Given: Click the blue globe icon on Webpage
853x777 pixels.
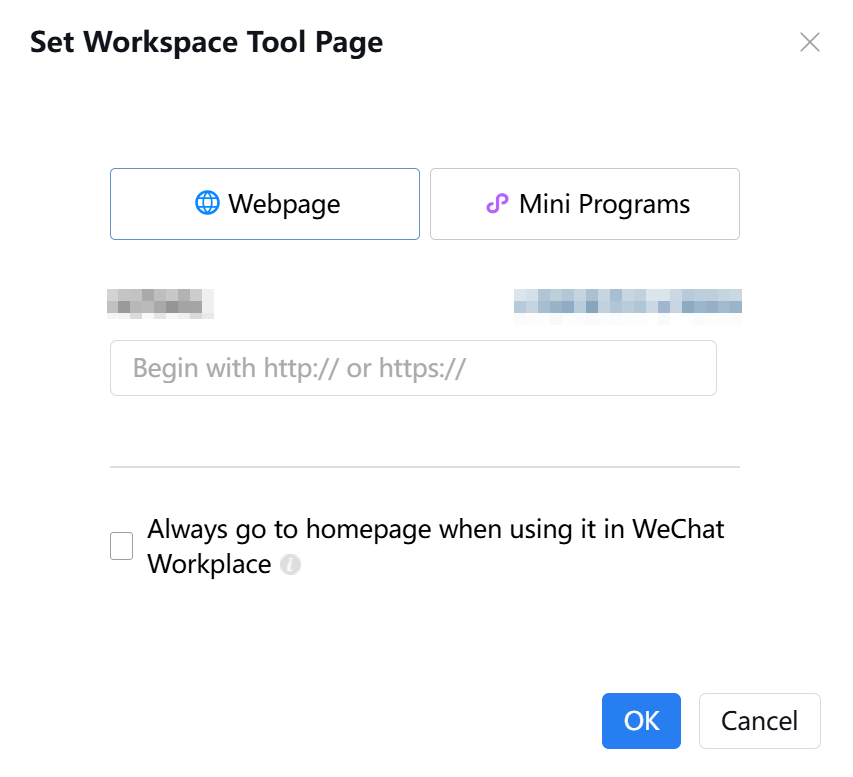Looking at the screenshot, I should (x=206, y=204).
